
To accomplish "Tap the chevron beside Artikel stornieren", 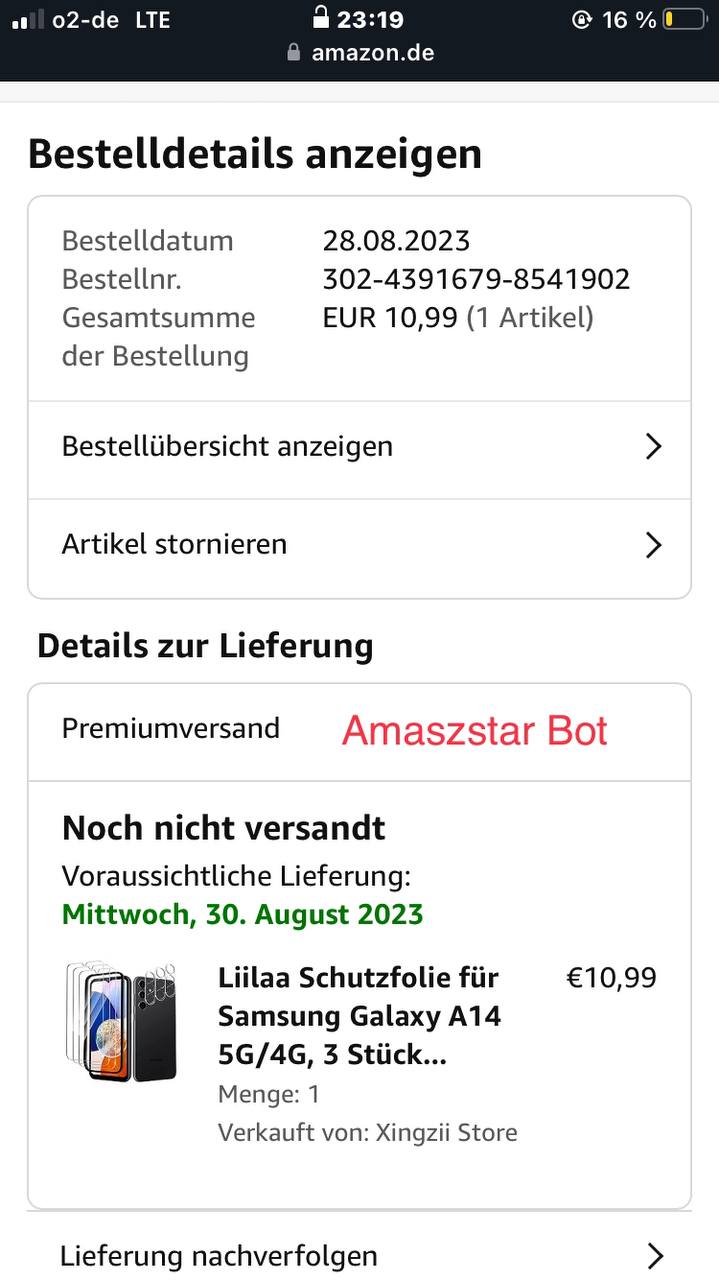I will point(653,544).
